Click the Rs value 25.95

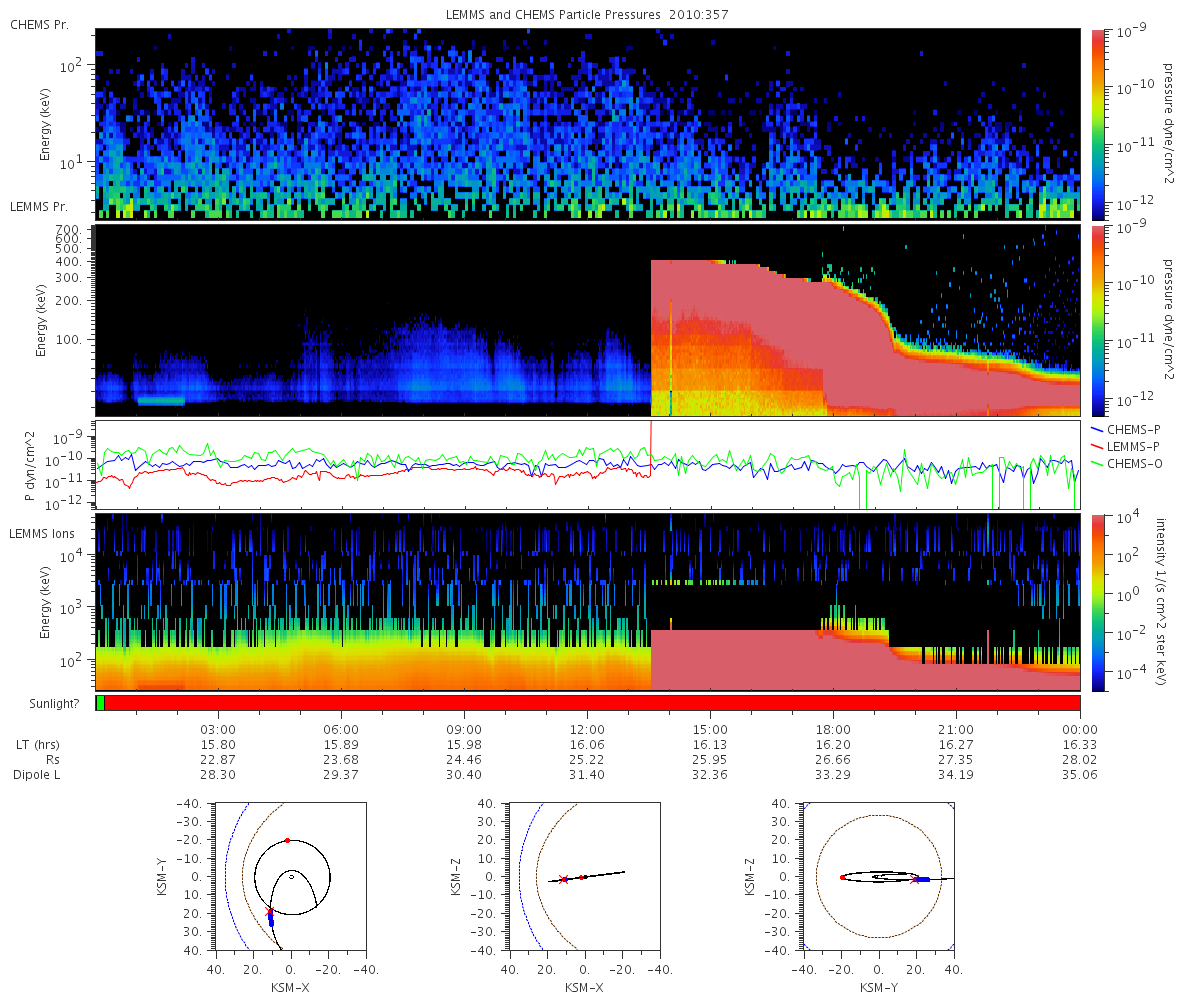710,759
